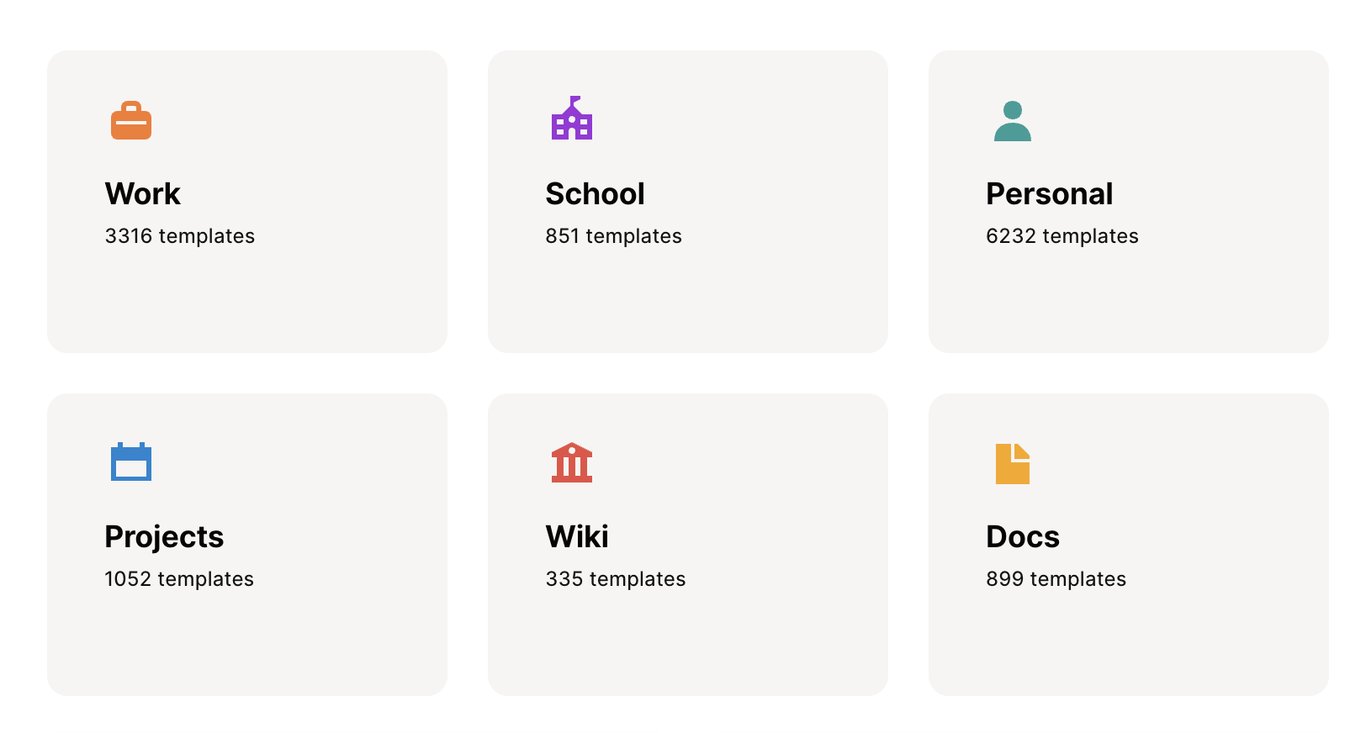1366x733 pixels.
Task: Click the "851 templates" count text
Action: pos(613,236)
